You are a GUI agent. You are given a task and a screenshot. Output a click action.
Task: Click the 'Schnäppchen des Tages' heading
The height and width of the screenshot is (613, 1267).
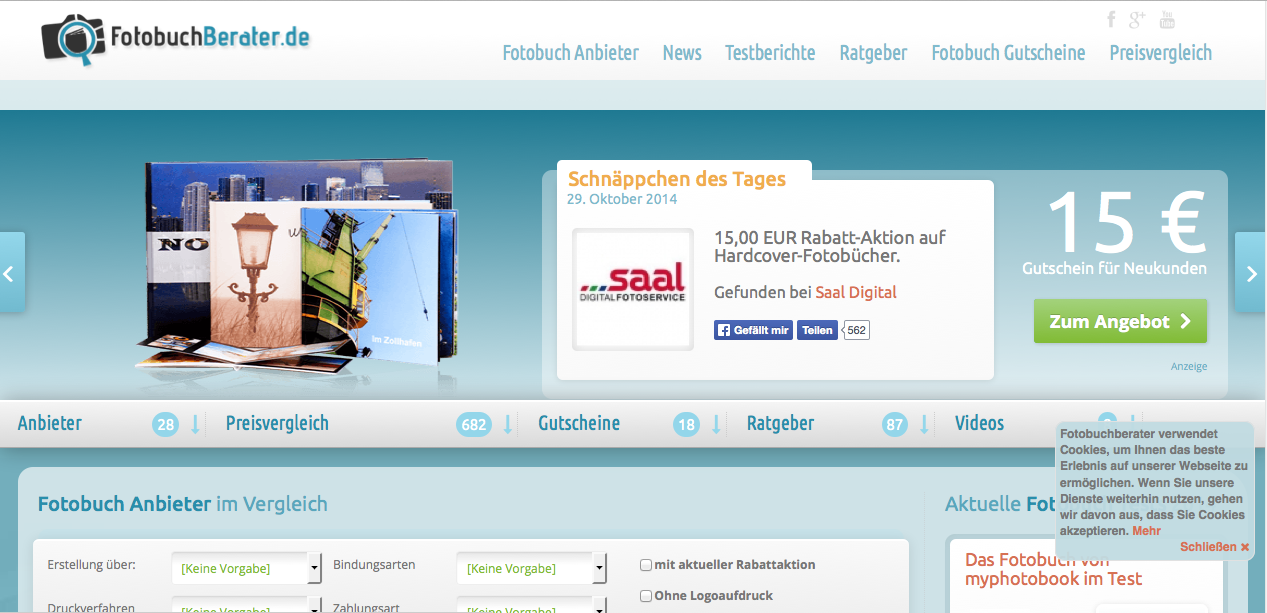click(x=677, y=179)
